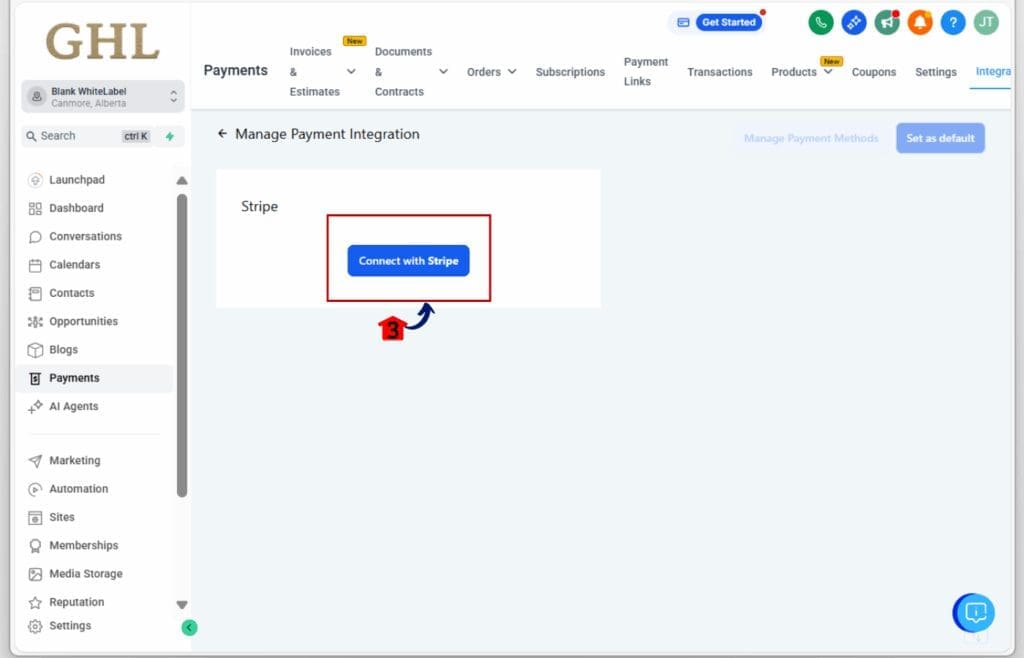Click the Launchpad sidebar icon
This screenshot has width=1024, height=658.
click(x=35, y=180)
